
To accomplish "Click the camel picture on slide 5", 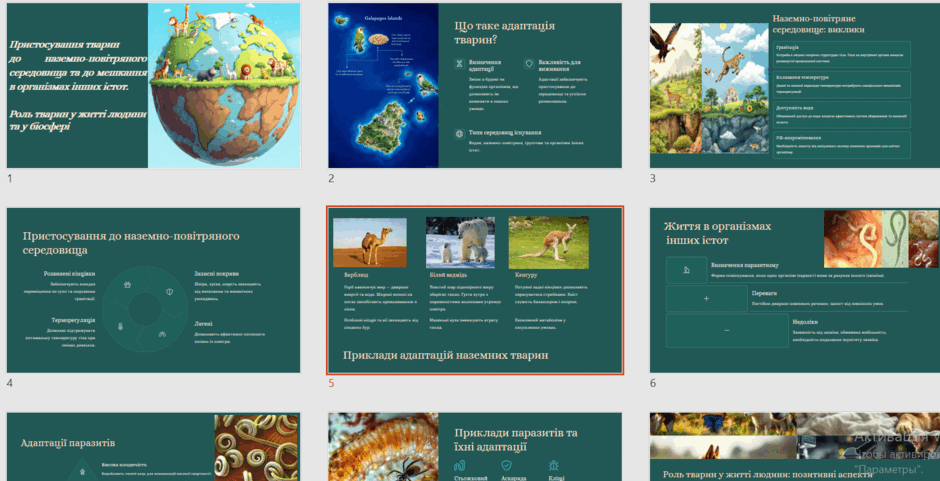I will (370, 242).
